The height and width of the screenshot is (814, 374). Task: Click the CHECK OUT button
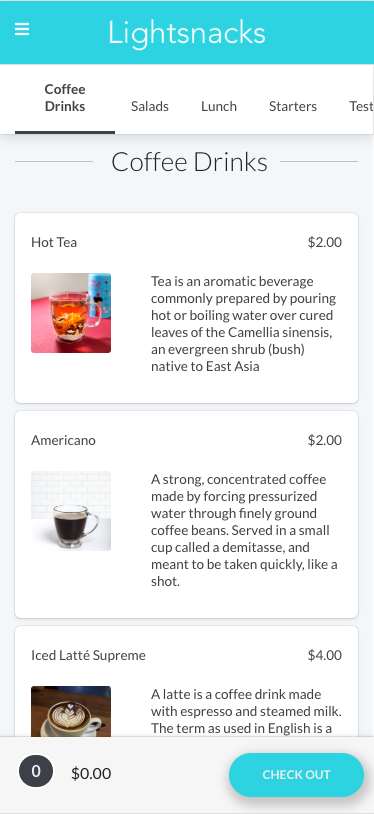pyautogui.click(x=296, y=775)
